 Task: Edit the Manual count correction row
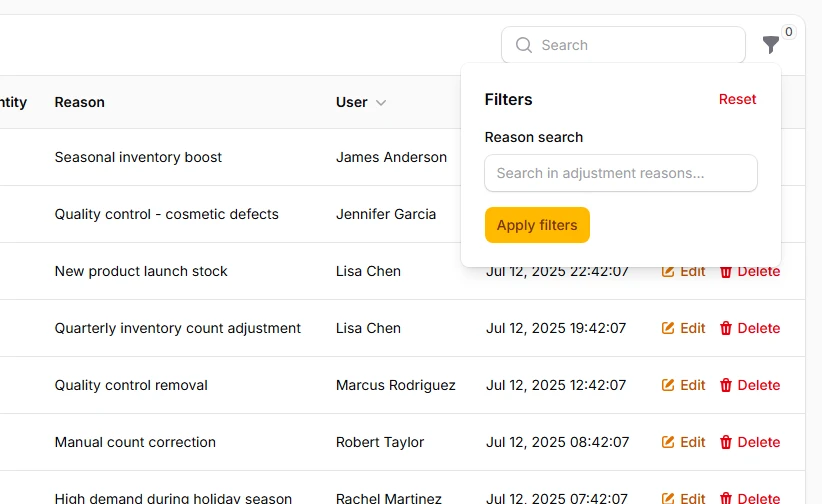[684, 443]
